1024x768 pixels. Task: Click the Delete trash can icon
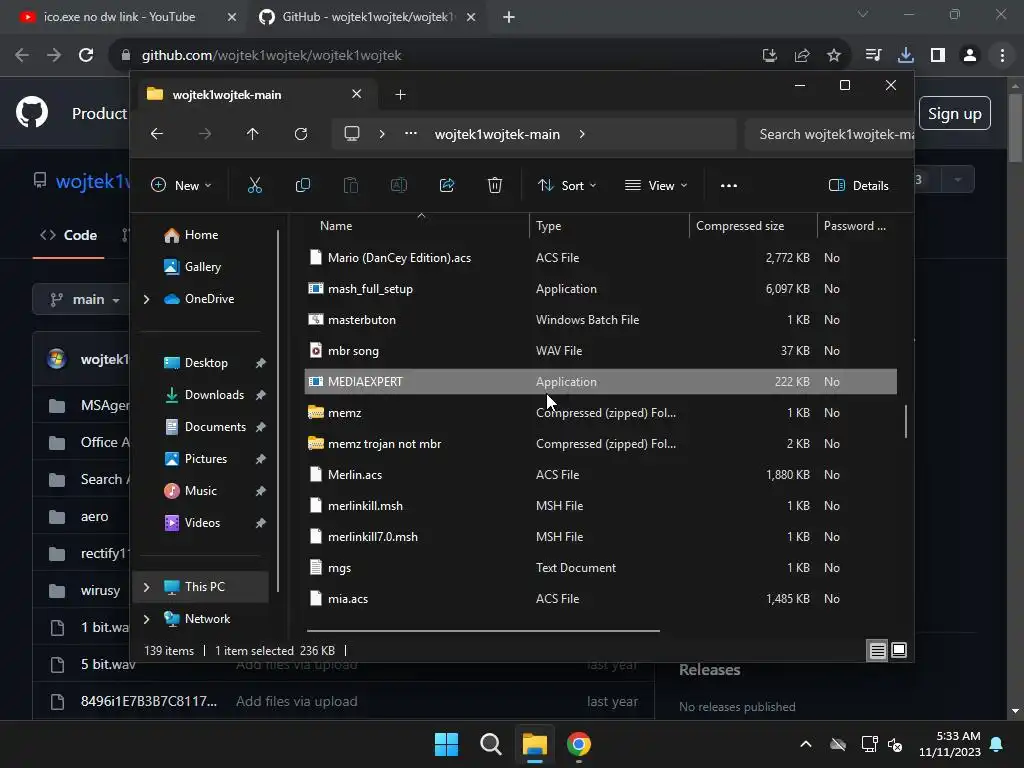pos(495,185)
